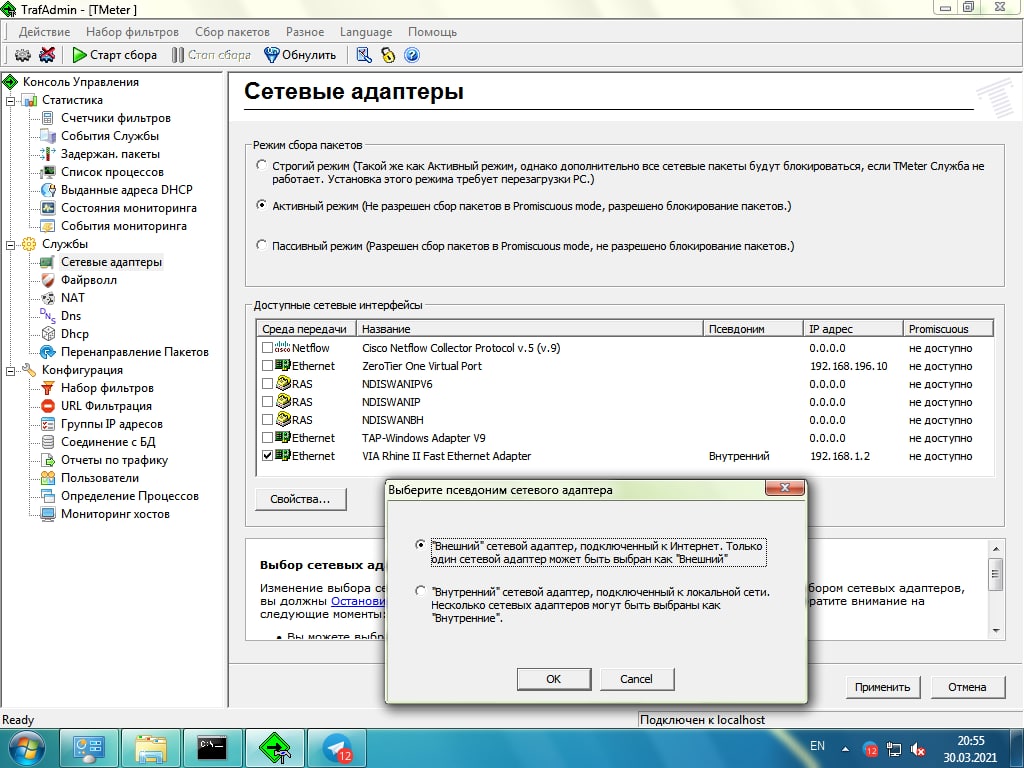Click the disconnect red-cross toolbar icon
The image size is (1024, 768).
click(47, 55)
